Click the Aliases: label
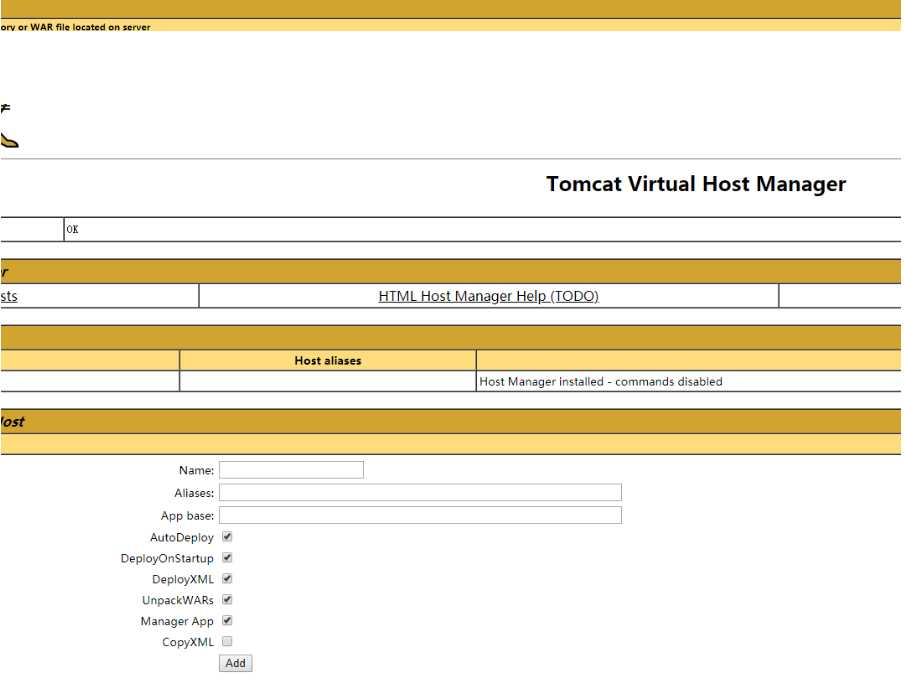The height and width of the screenshot is (683, 905). pos(194,493)
